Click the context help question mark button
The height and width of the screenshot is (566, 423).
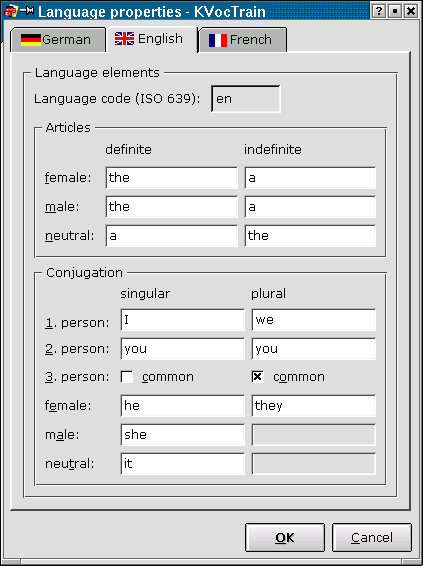(x=378, y=11)
